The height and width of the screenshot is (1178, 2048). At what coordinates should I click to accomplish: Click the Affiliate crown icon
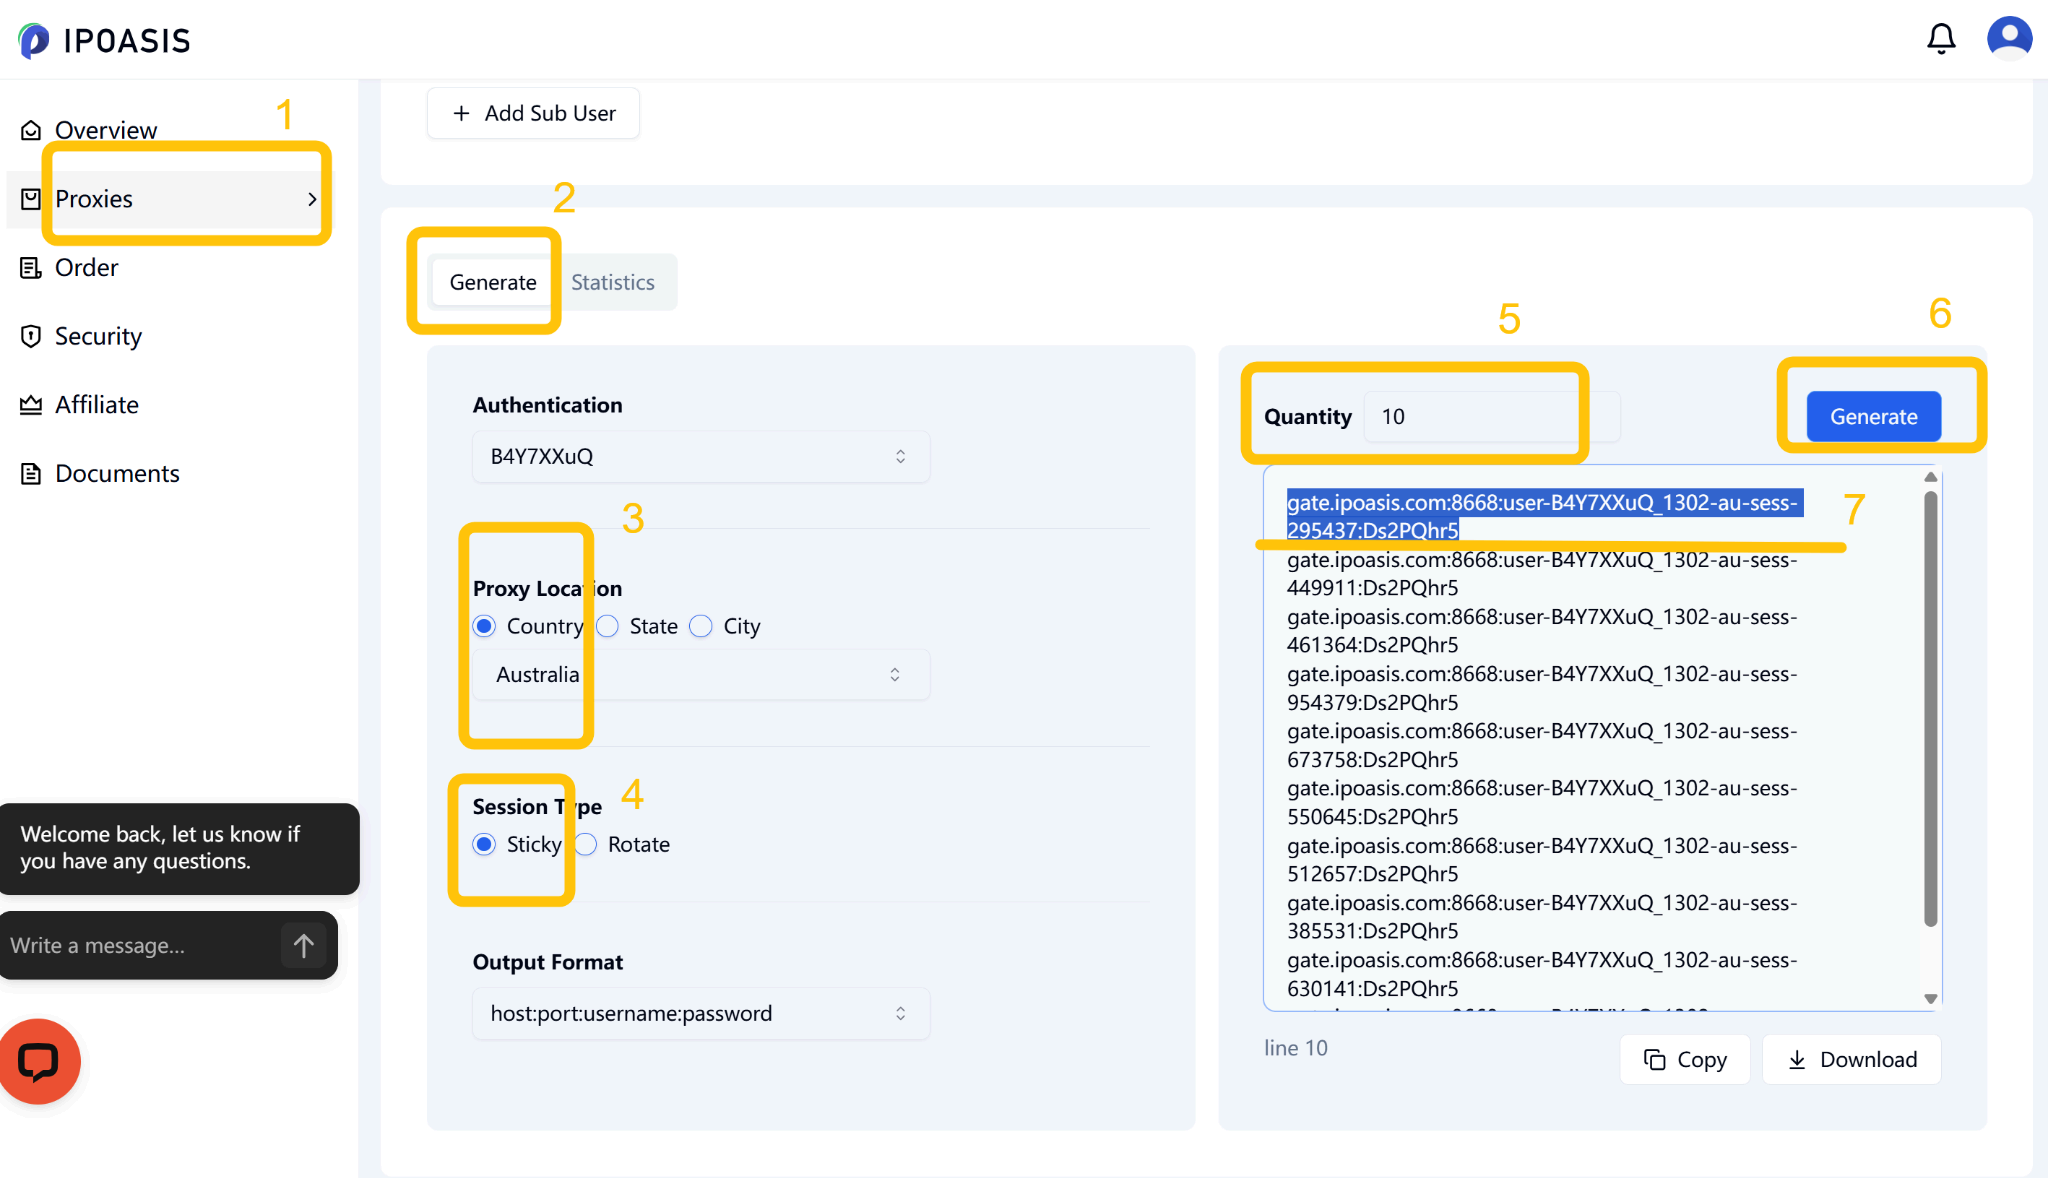[31, 405]
